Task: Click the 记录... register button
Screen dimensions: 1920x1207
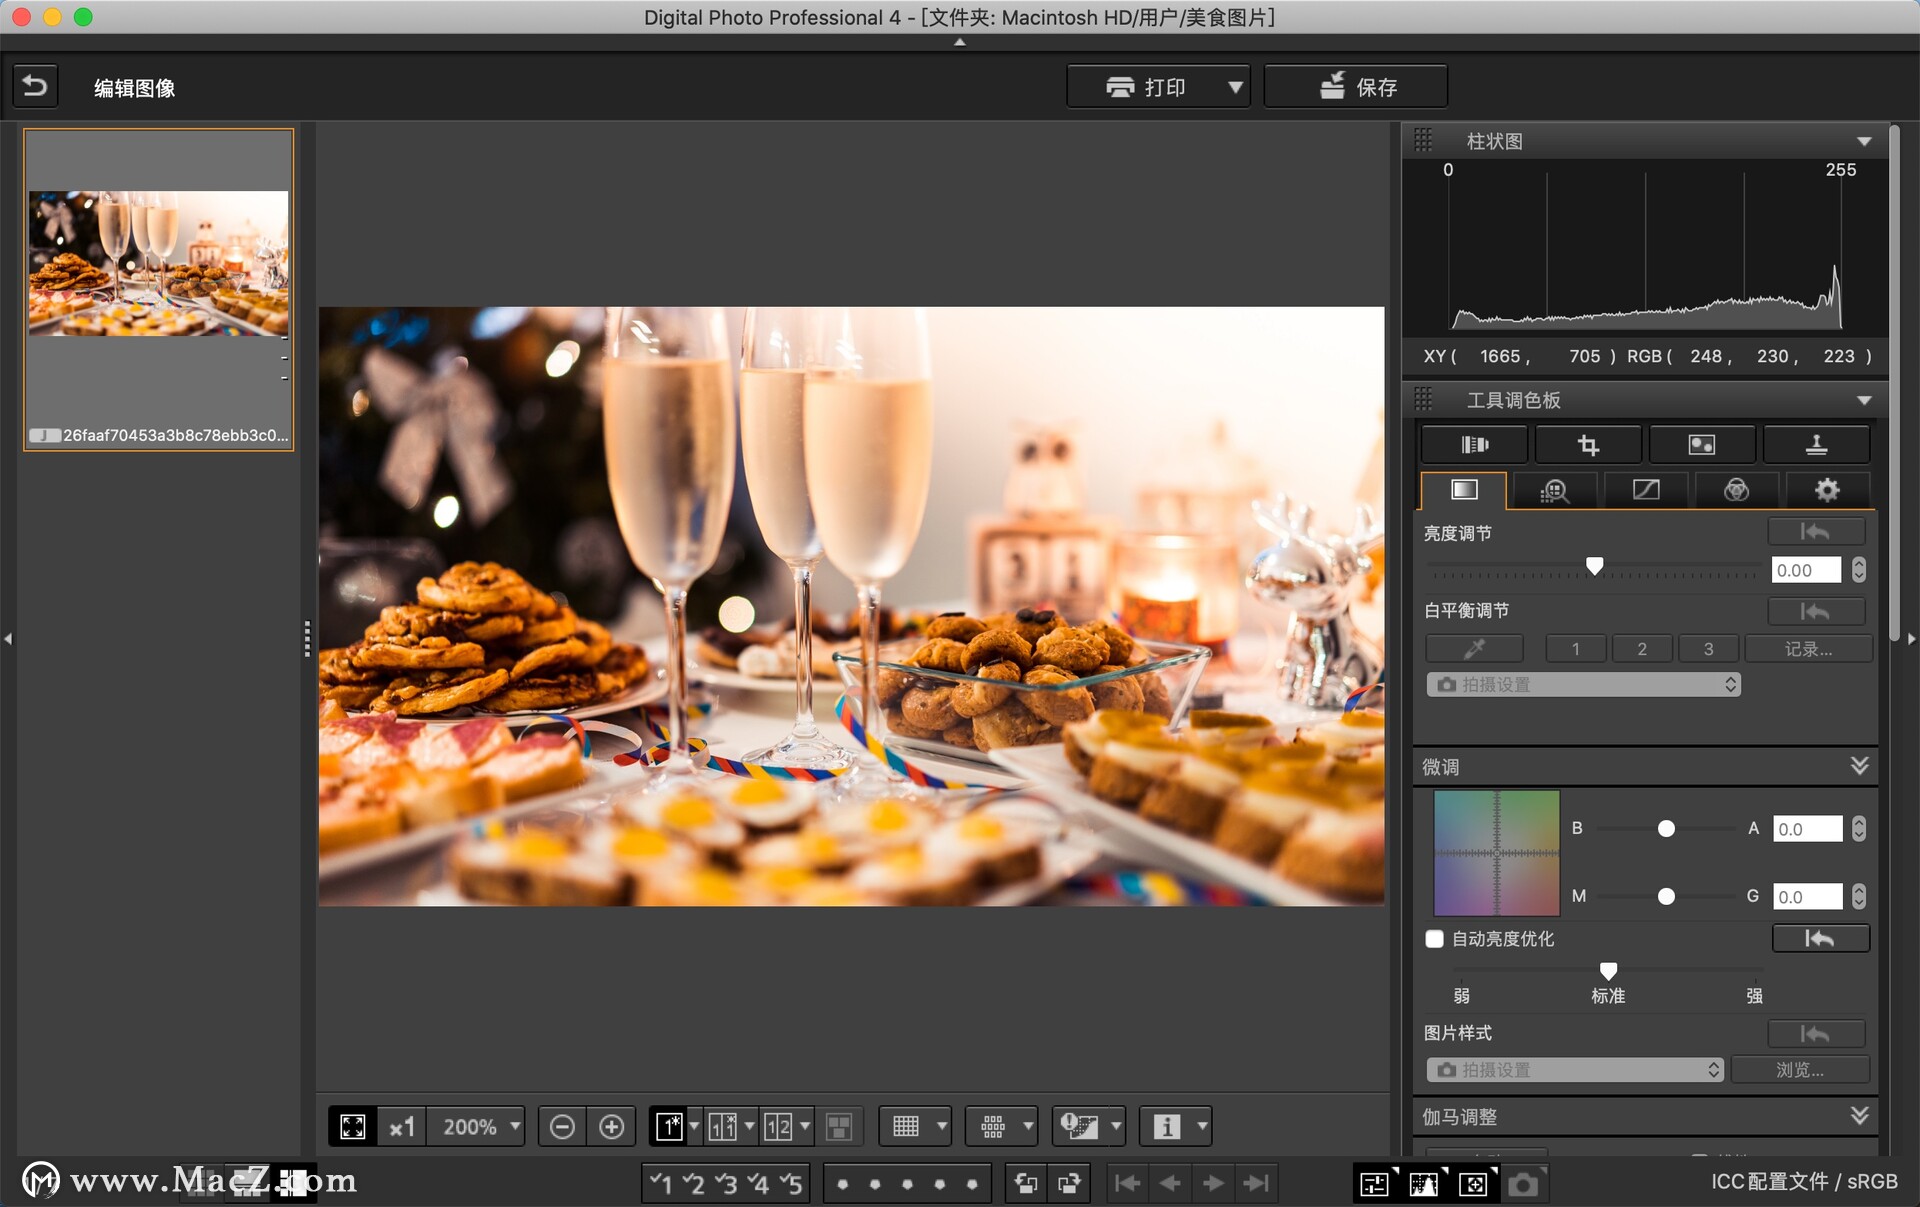Action: (x=1808, y=649)
